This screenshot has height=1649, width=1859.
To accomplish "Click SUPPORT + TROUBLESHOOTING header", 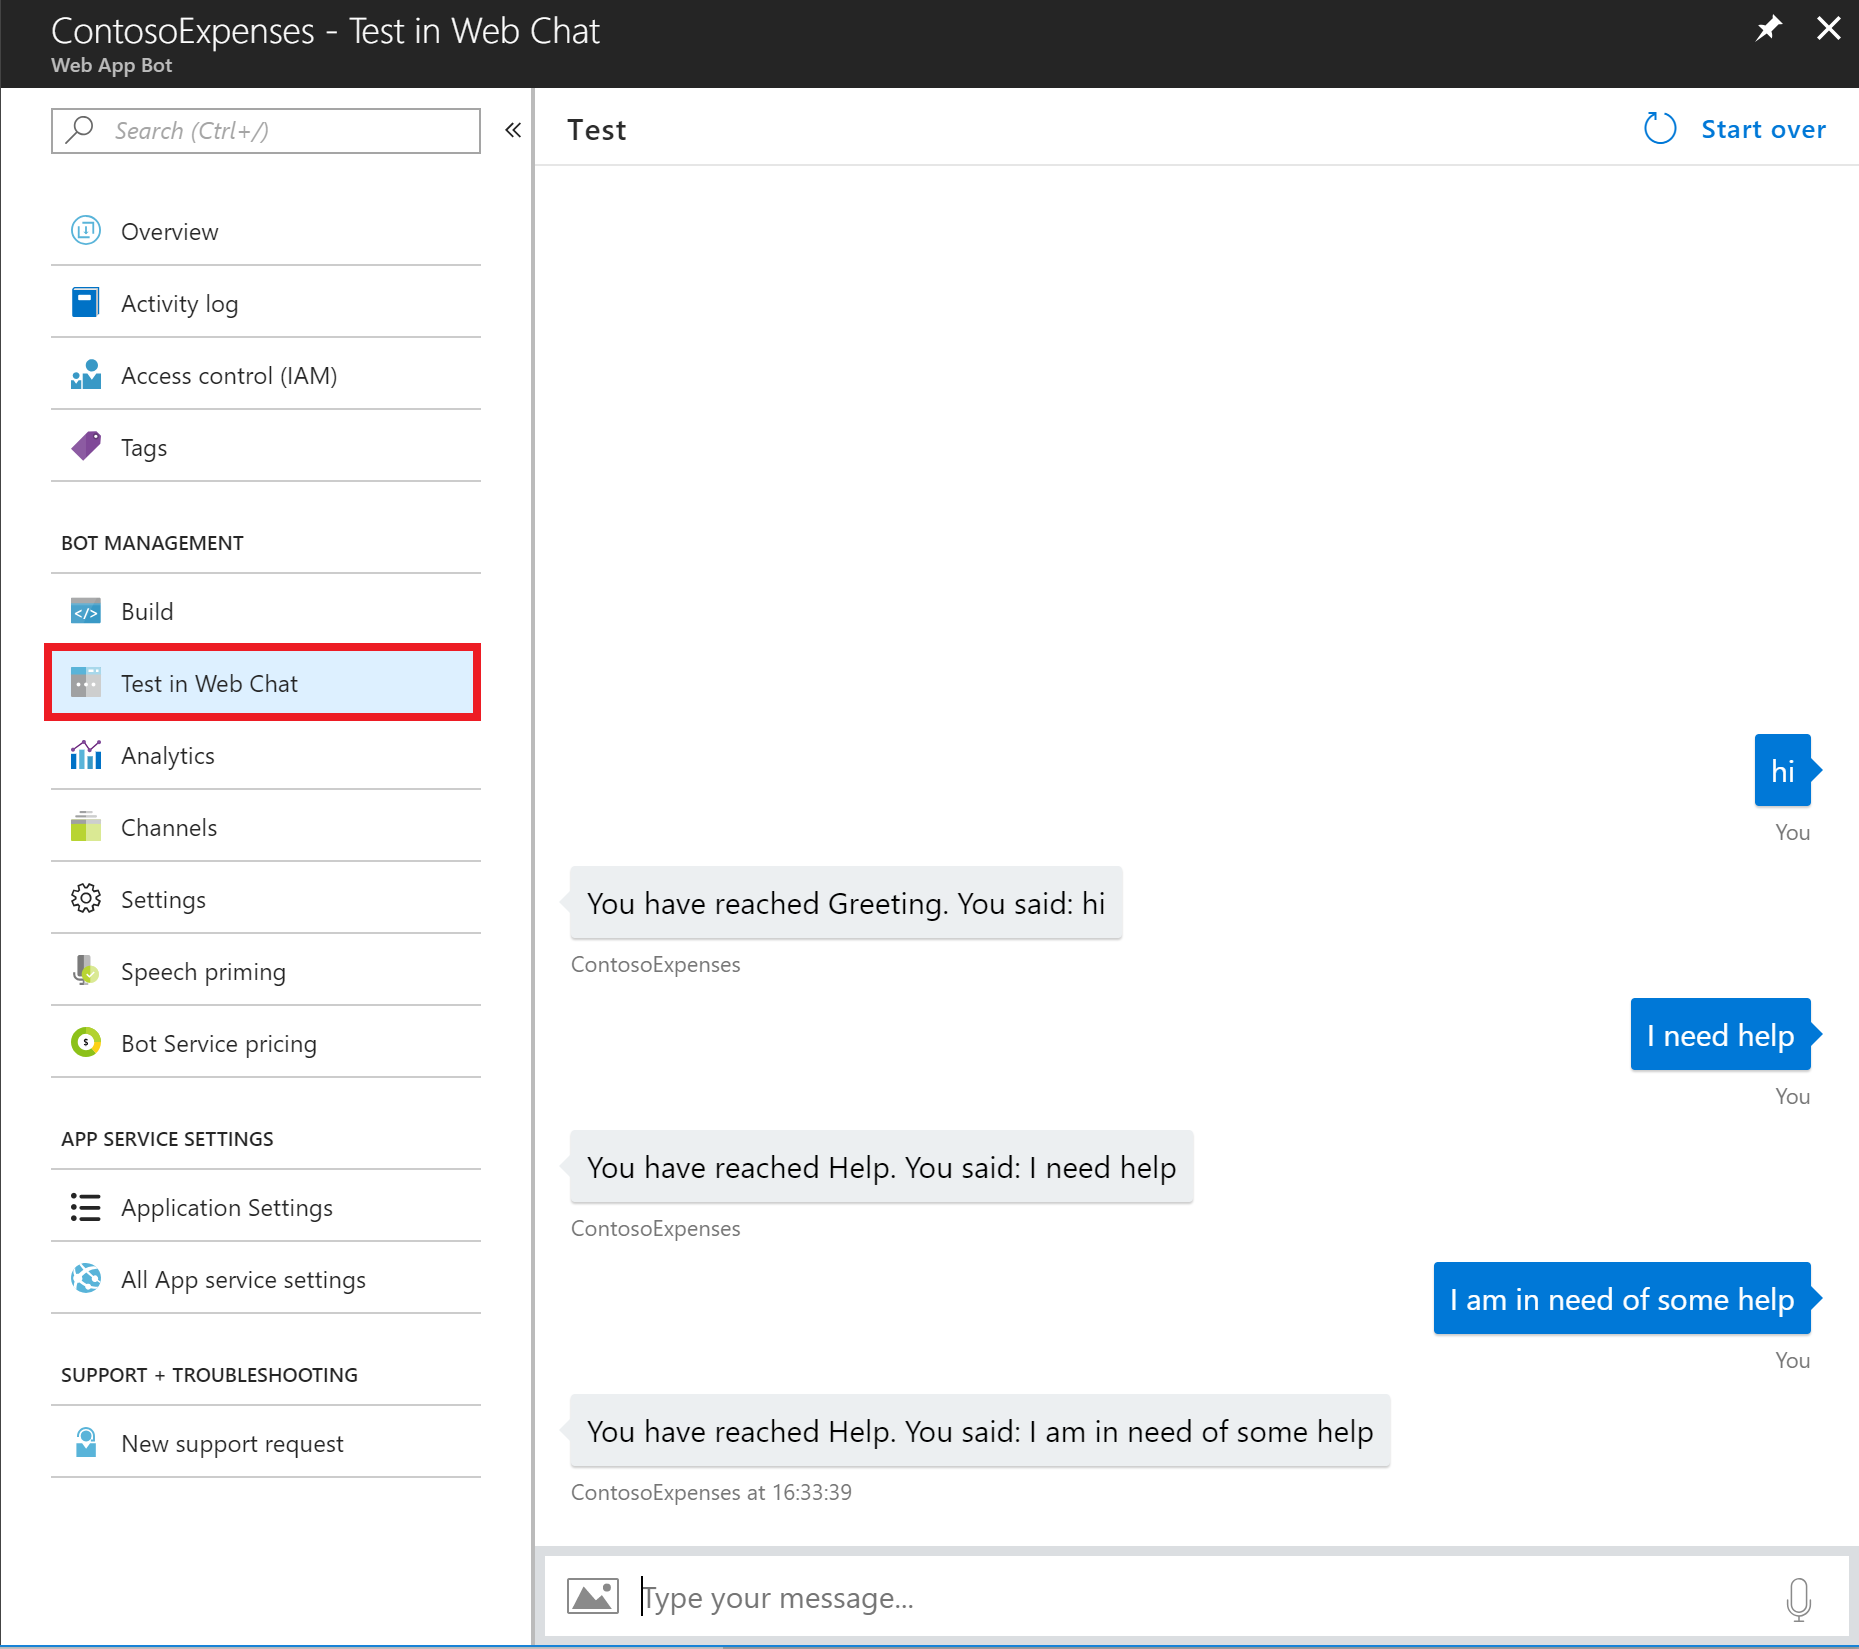I will 209,1375.
